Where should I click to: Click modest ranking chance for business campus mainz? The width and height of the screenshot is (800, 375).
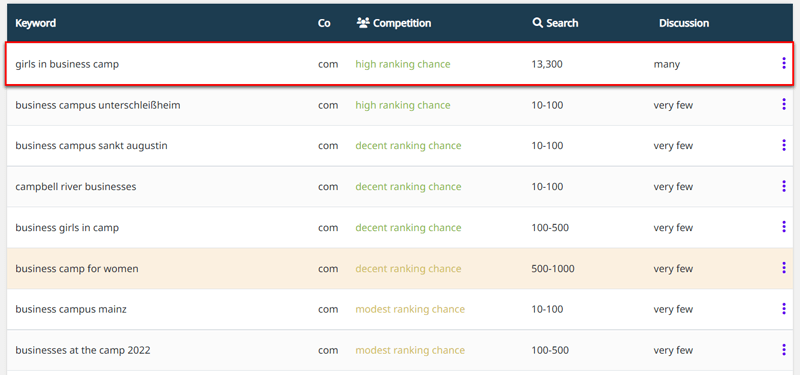(x=410, y=309)
